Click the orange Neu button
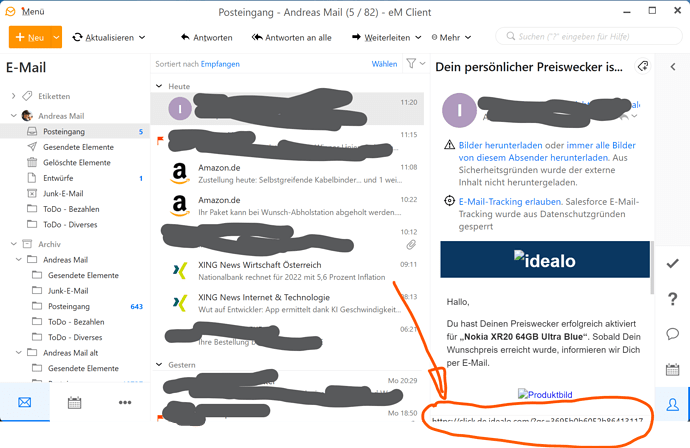690x448 pixels. [x=30, y=37]
